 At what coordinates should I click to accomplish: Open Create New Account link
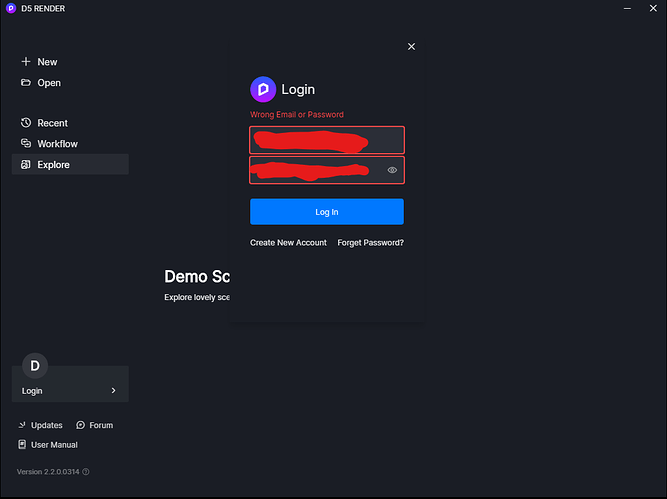[x=288, y=242]
